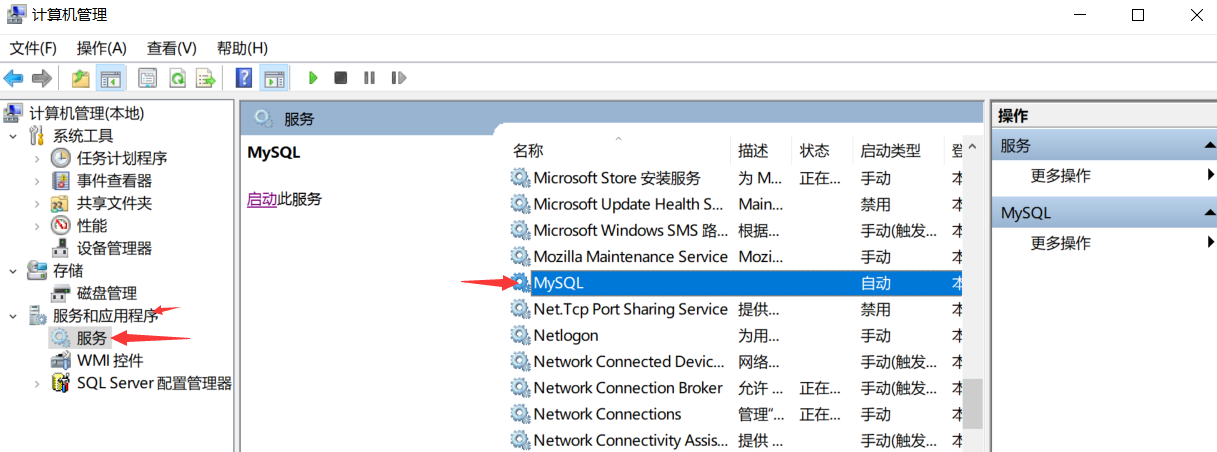Viewport: 1217px width, 452px height.
Task: Sort services by the 启动类型 column header
Action: 890,151
